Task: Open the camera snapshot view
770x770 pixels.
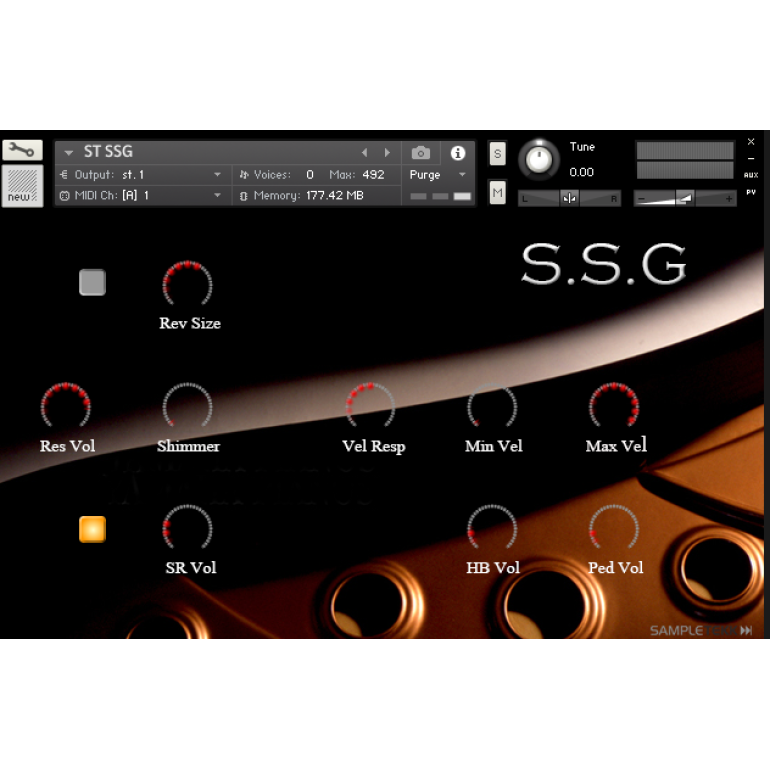Action: click(x=421, y=153)
